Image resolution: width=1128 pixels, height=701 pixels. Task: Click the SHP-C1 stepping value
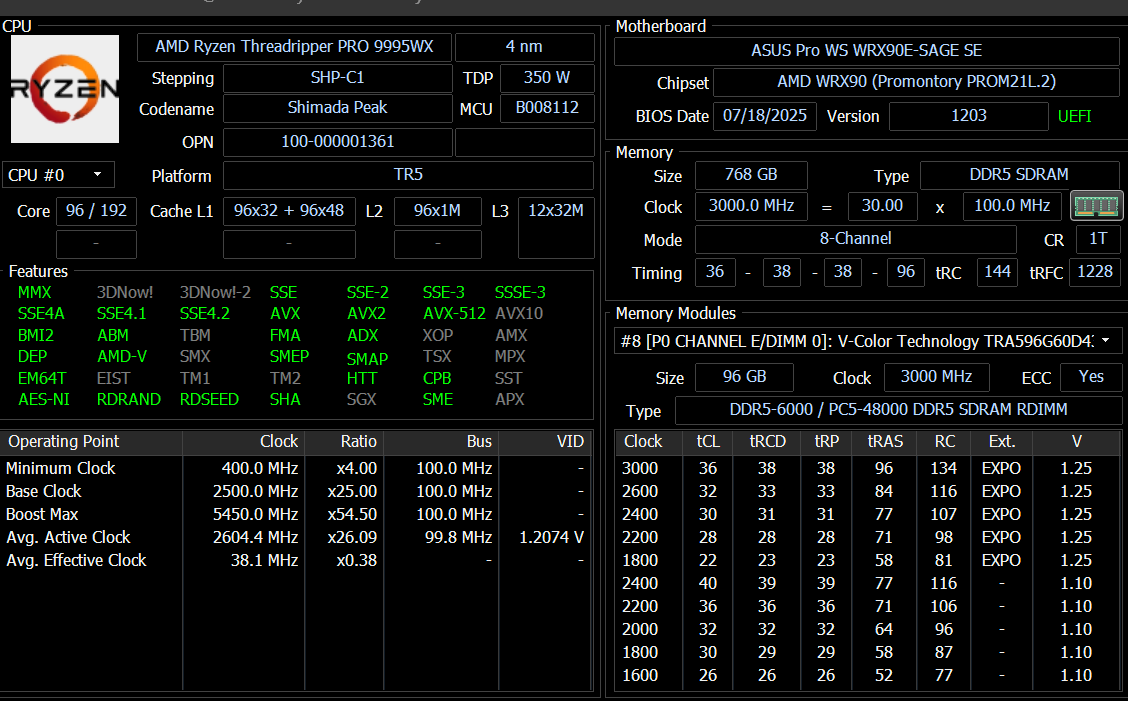(x=337, y=78)
